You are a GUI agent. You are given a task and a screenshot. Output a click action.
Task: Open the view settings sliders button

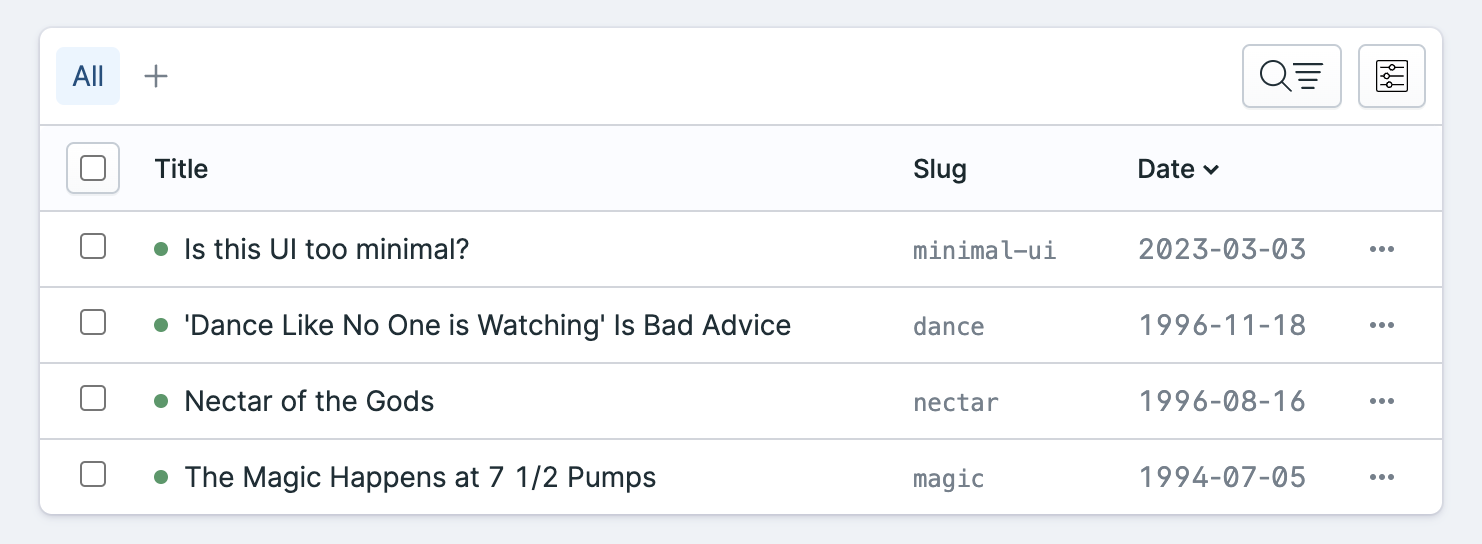pyautogui.click(x=1391, y=76)
